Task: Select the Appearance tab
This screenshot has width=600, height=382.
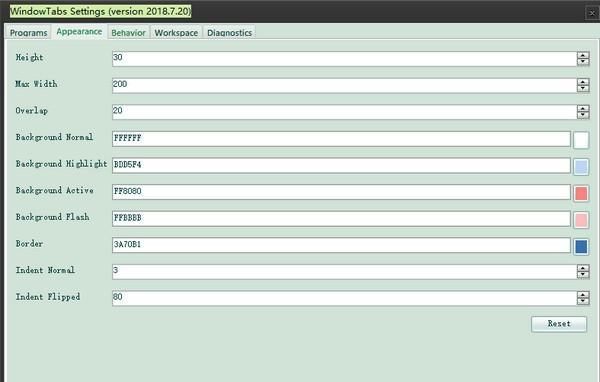Action: (79, 31)
